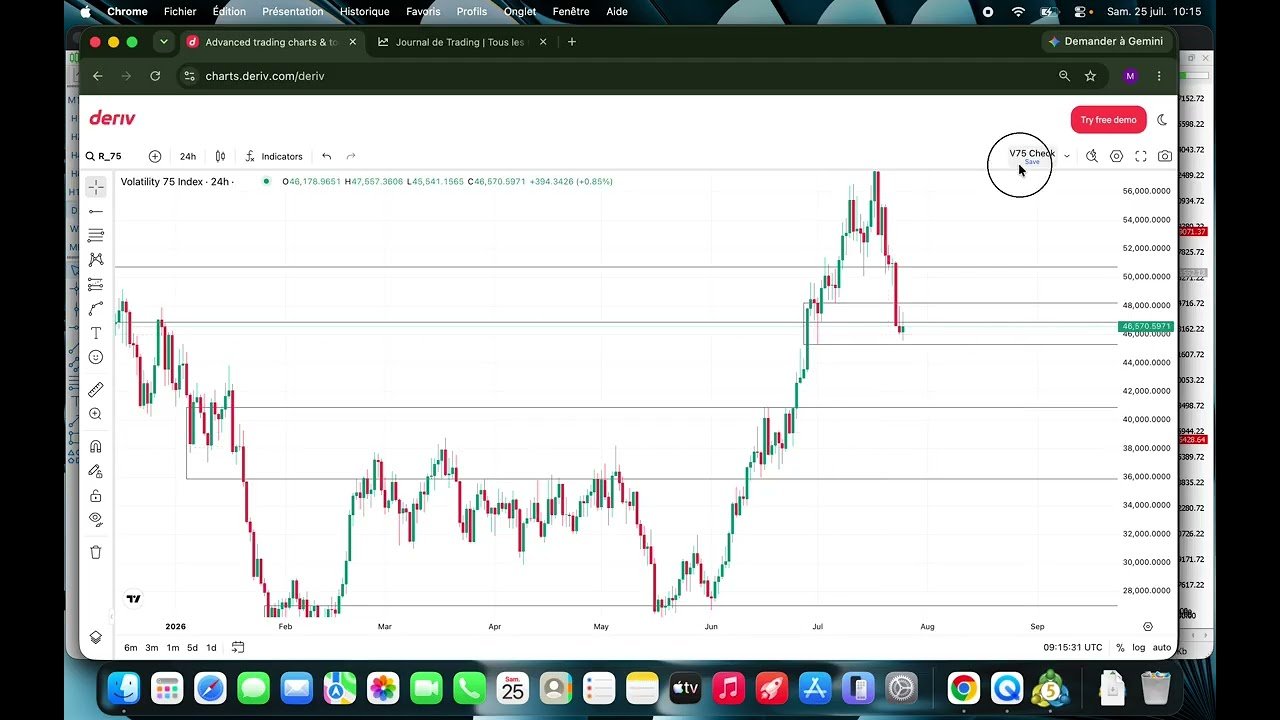The image size is (1280, 720).
Task: Toggle log scale mode
Action: 1139,648
